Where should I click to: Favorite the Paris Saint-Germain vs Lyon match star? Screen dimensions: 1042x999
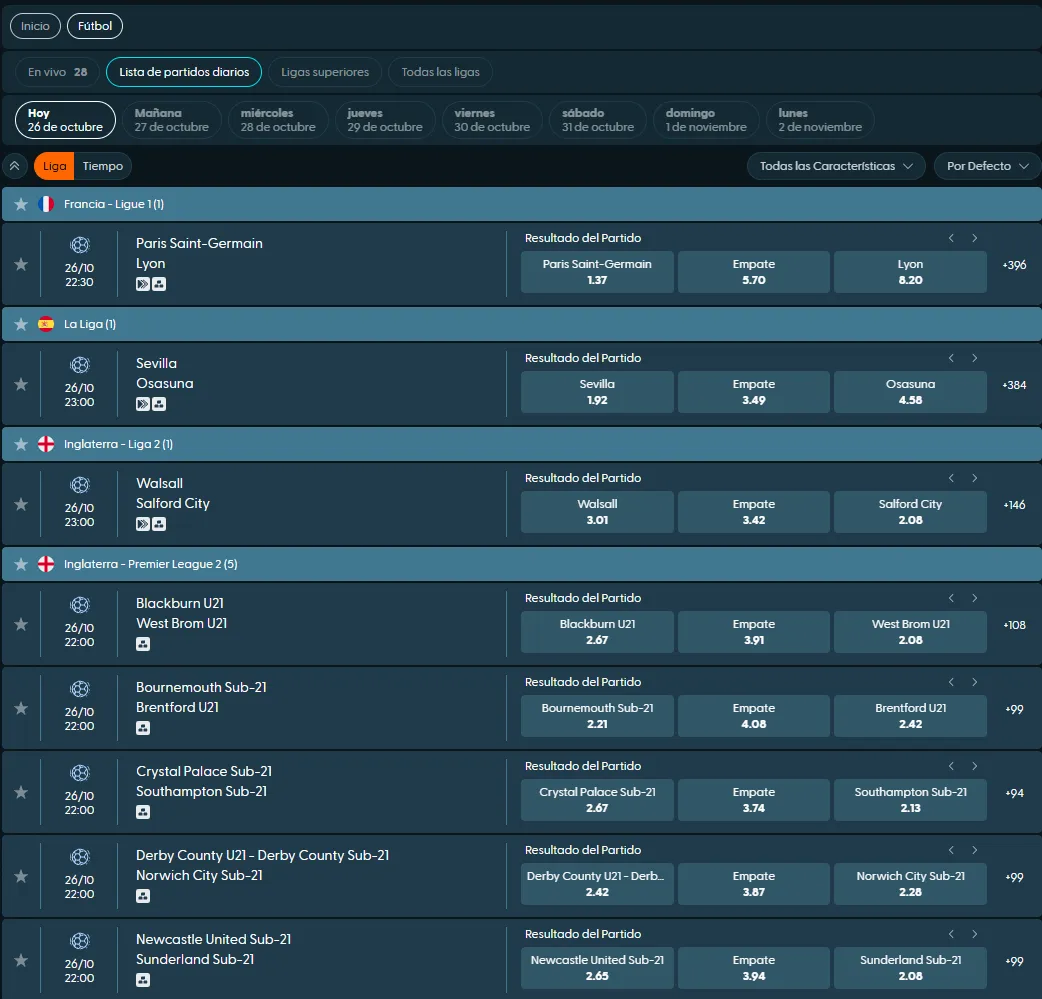pyautogui.click(x=21, y=265)
